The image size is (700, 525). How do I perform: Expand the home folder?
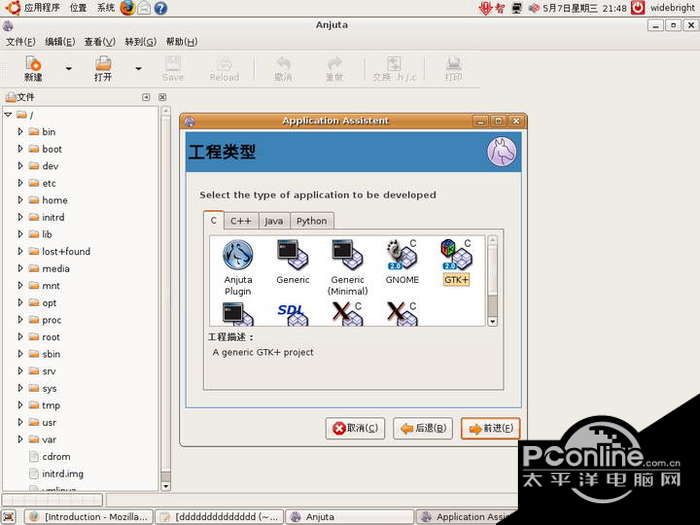[x=20, y=200]
